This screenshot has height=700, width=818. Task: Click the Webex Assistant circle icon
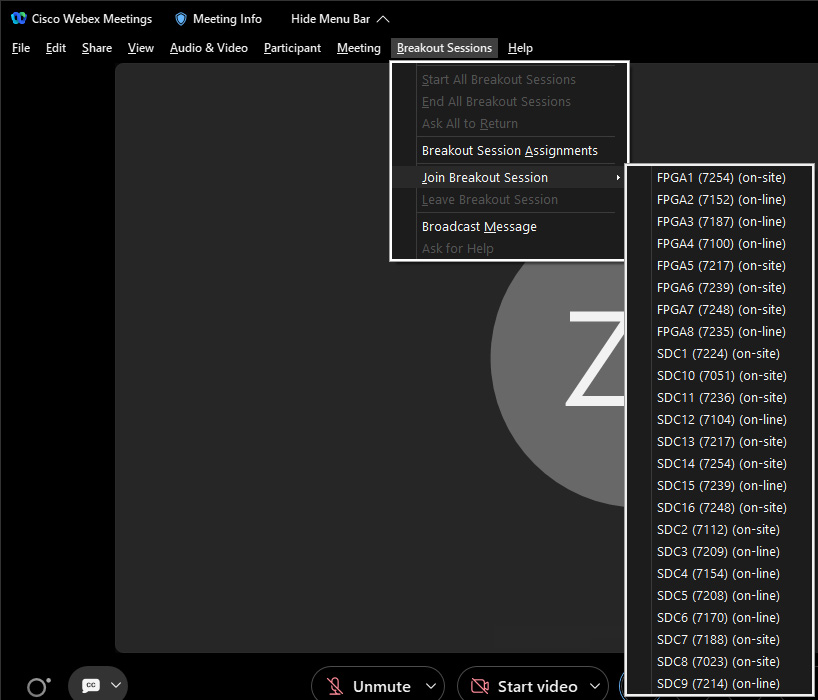pos(38,686)
